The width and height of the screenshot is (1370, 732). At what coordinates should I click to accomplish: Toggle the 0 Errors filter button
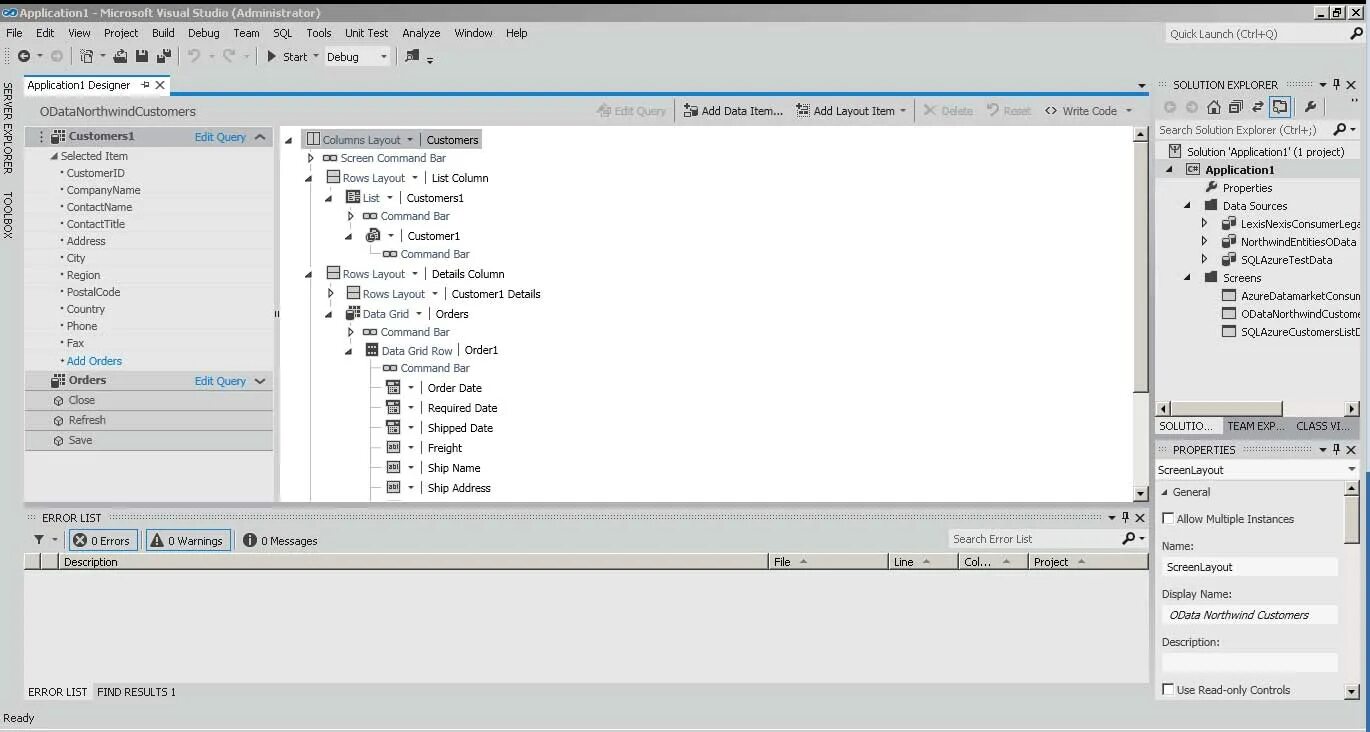[x=102, y=540]
